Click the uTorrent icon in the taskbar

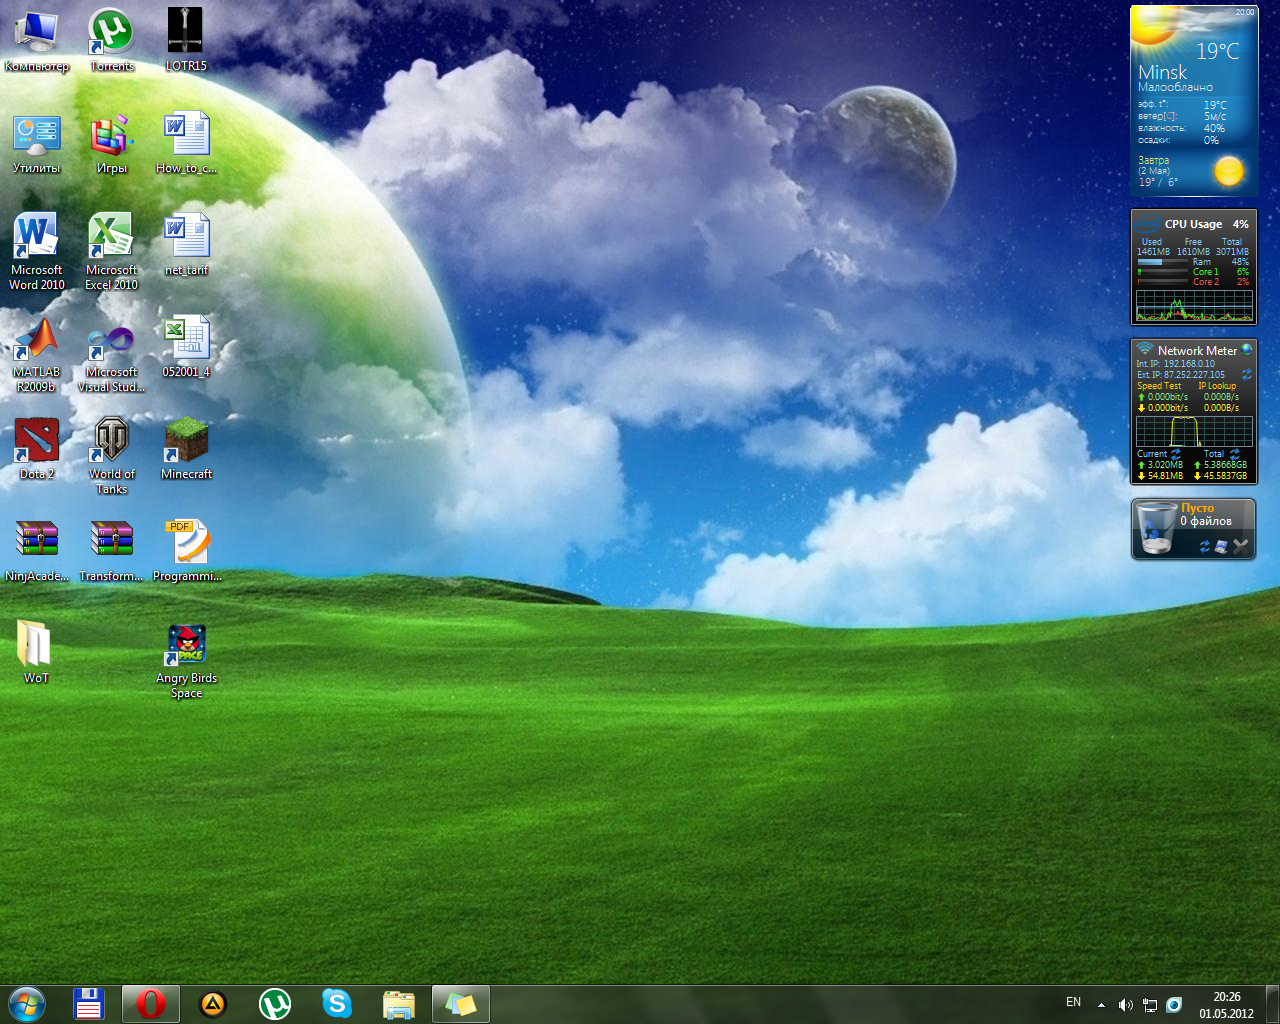pos(275,1003)
